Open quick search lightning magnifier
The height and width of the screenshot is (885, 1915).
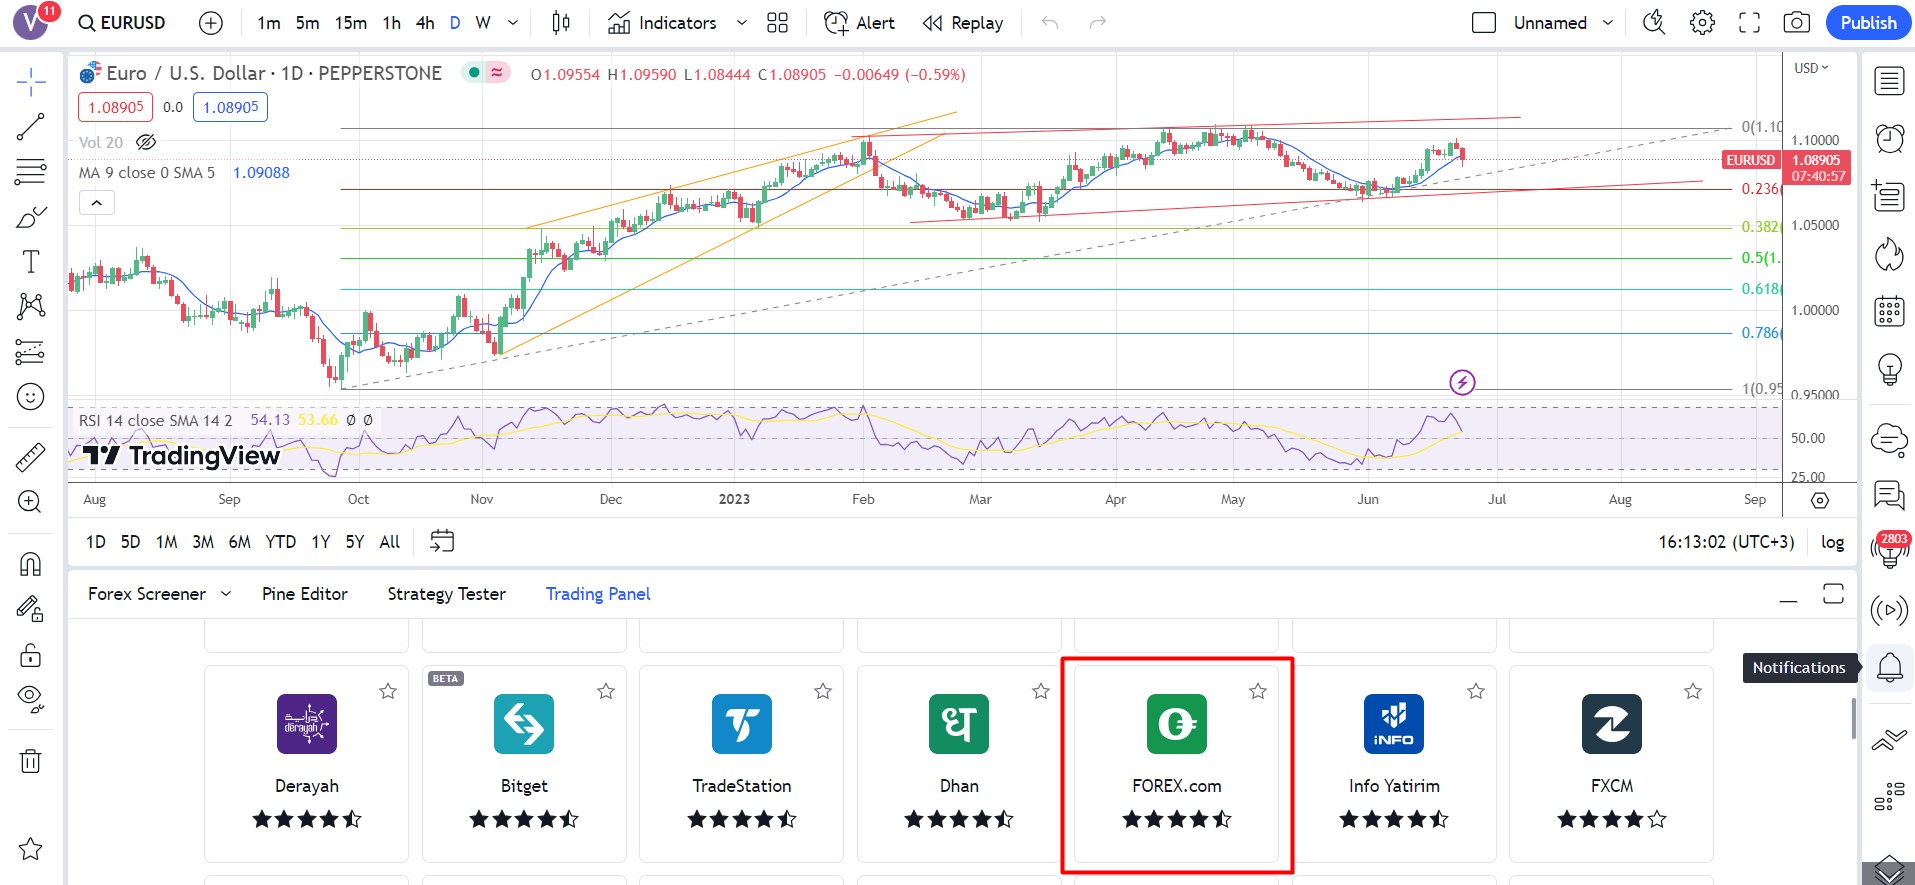[x=1655, y=23]
